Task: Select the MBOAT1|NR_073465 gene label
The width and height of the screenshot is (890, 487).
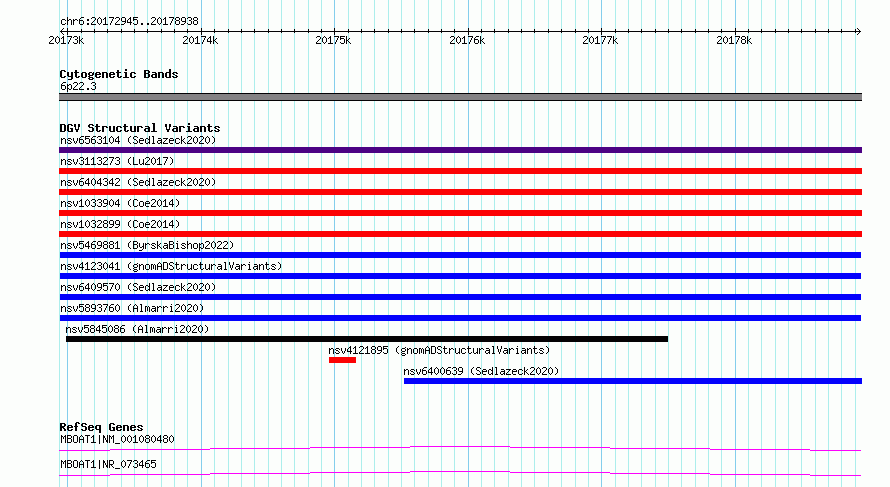Action: pos(108,464)
